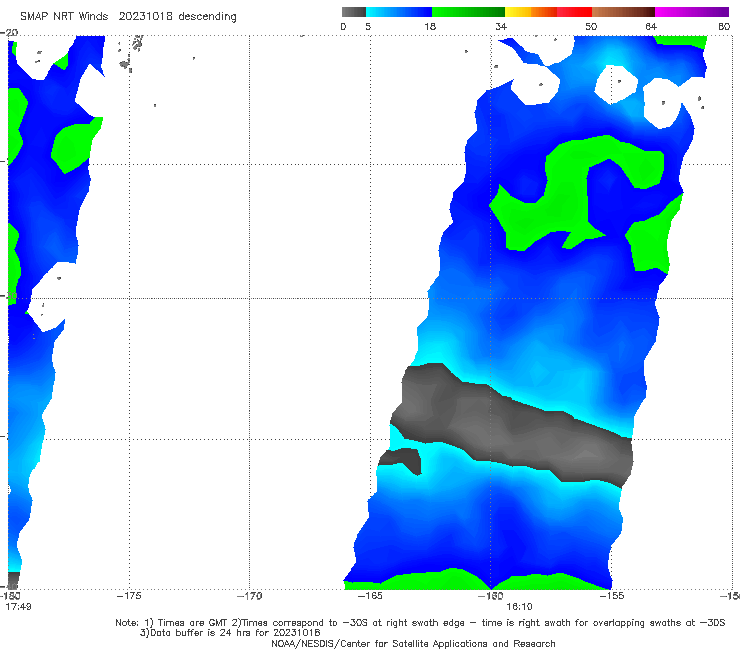Viewport: 740px width, 650px height.
Task: Click the '50' label under the color bar
Action: [x=591, y=27]
